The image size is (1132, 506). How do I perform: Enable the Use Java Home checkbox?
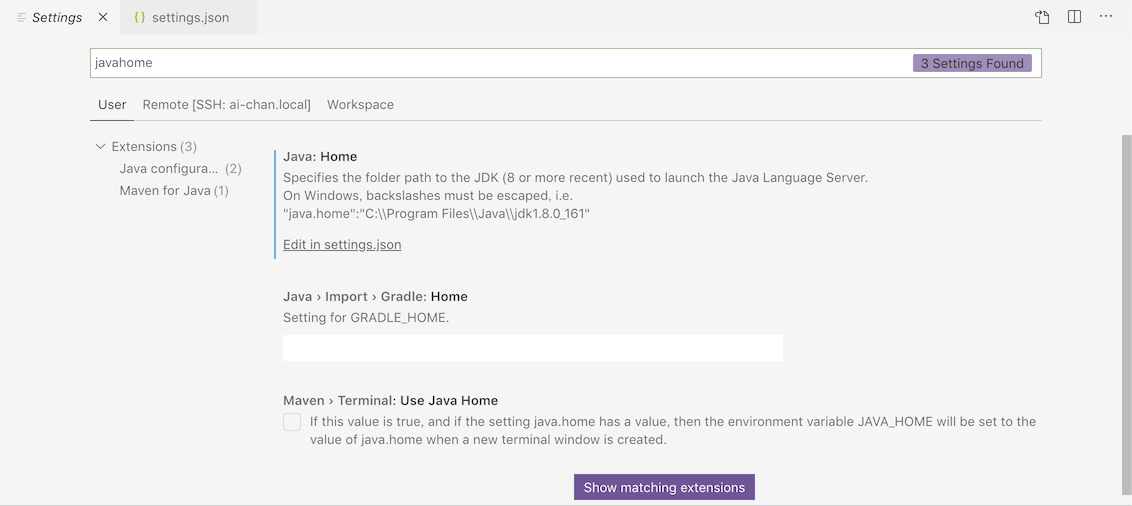pyautogui.click(x=292, y=422)
